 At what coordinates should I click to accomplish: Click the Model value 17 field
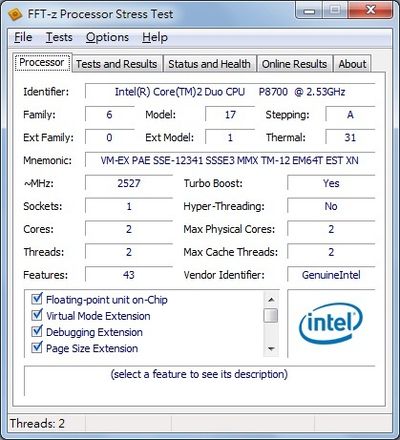point(230,115)
